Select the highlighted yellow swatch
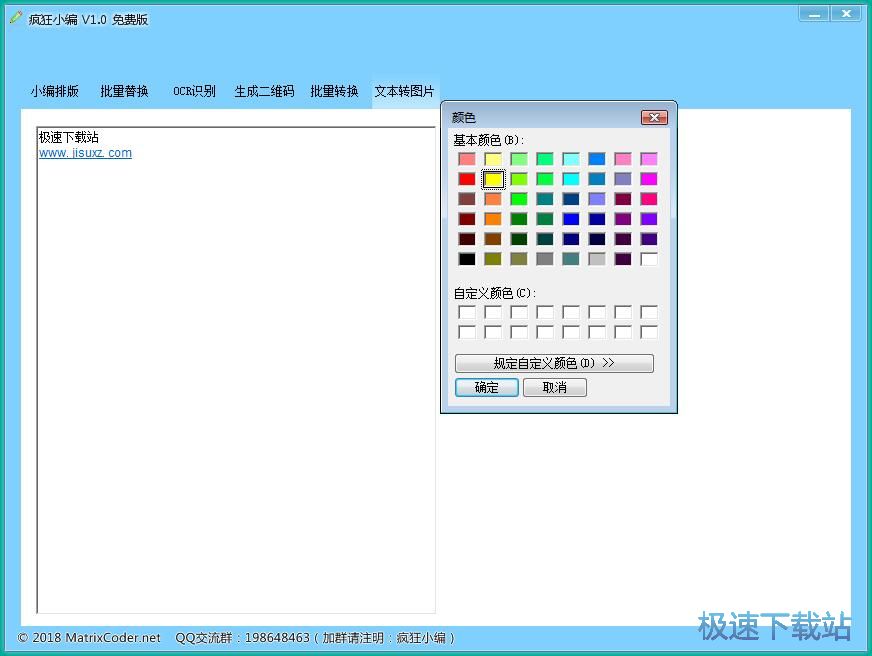872x656 pixels. pyautogui.click(x=493, y=178)
